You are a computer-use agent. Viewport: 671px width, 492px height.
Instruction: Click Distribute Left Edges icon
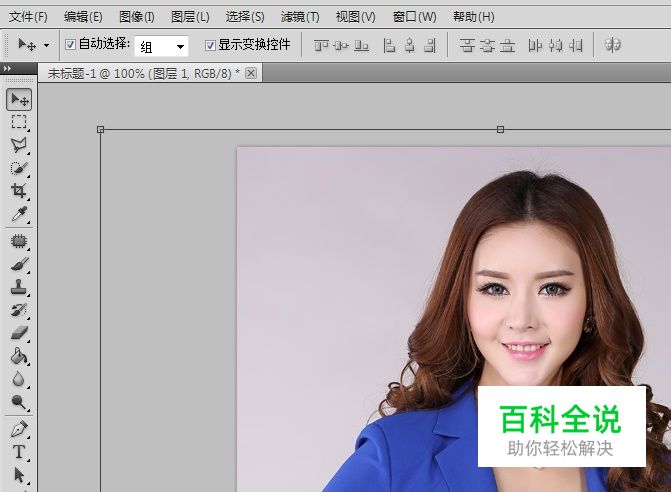point(535,45)
